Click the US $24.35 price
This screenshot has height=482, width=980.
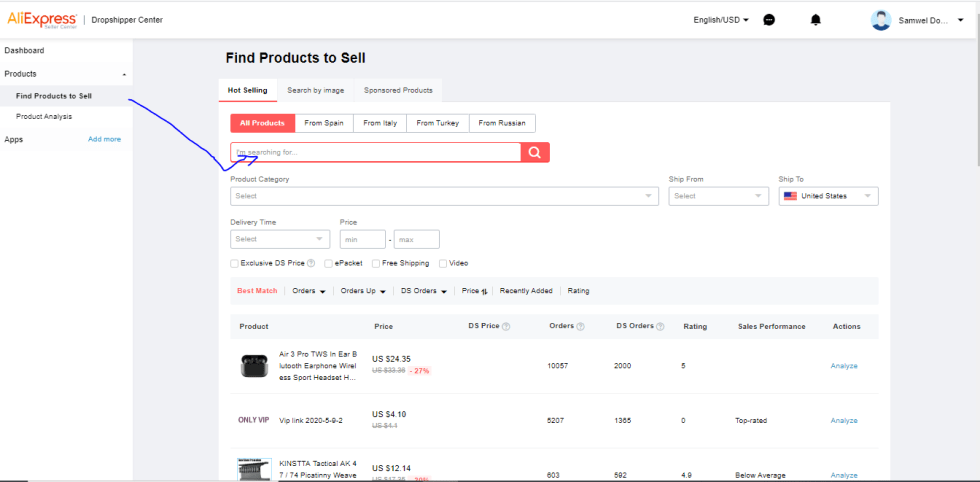(391, 359)
